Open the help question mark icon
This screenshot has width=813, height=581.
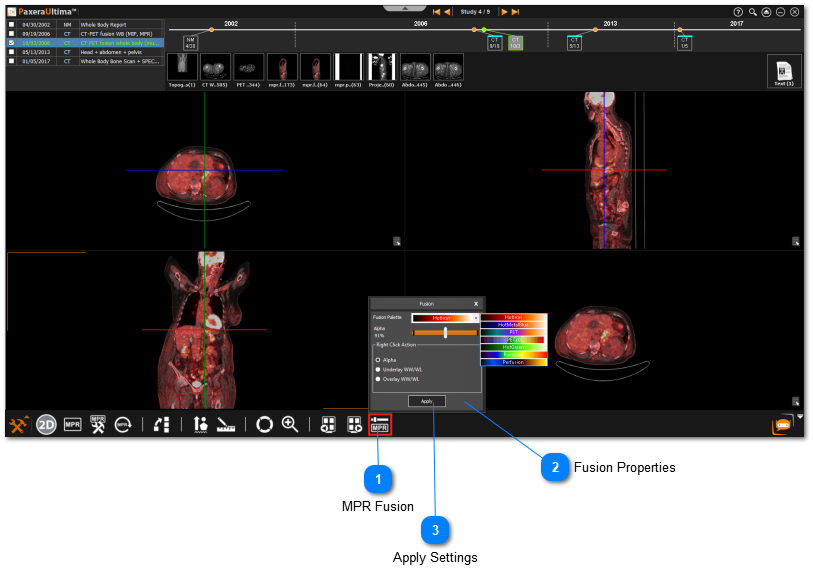[x=738, y=12]
